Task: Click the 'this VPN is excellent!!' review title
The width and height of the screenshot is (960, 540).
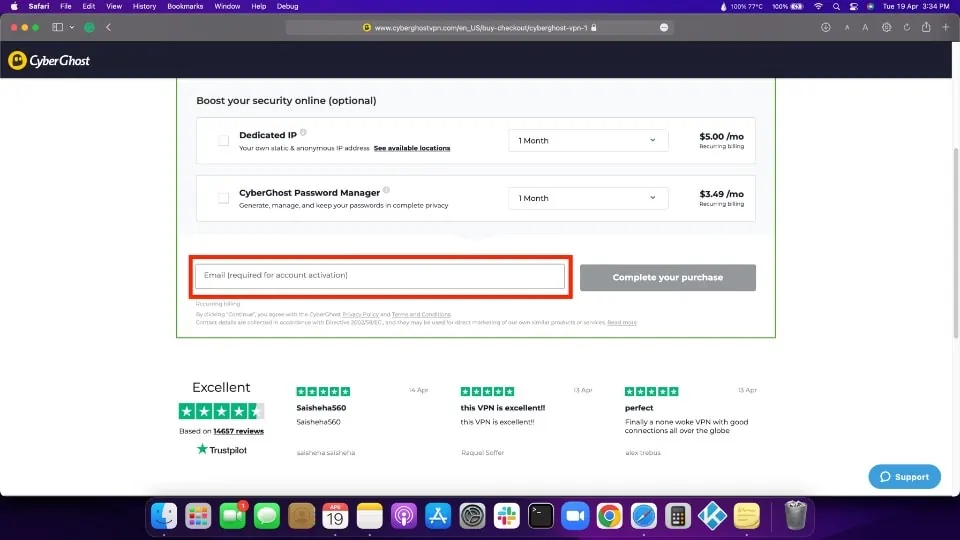Action: pyautogui.click(x=503, y=408)
